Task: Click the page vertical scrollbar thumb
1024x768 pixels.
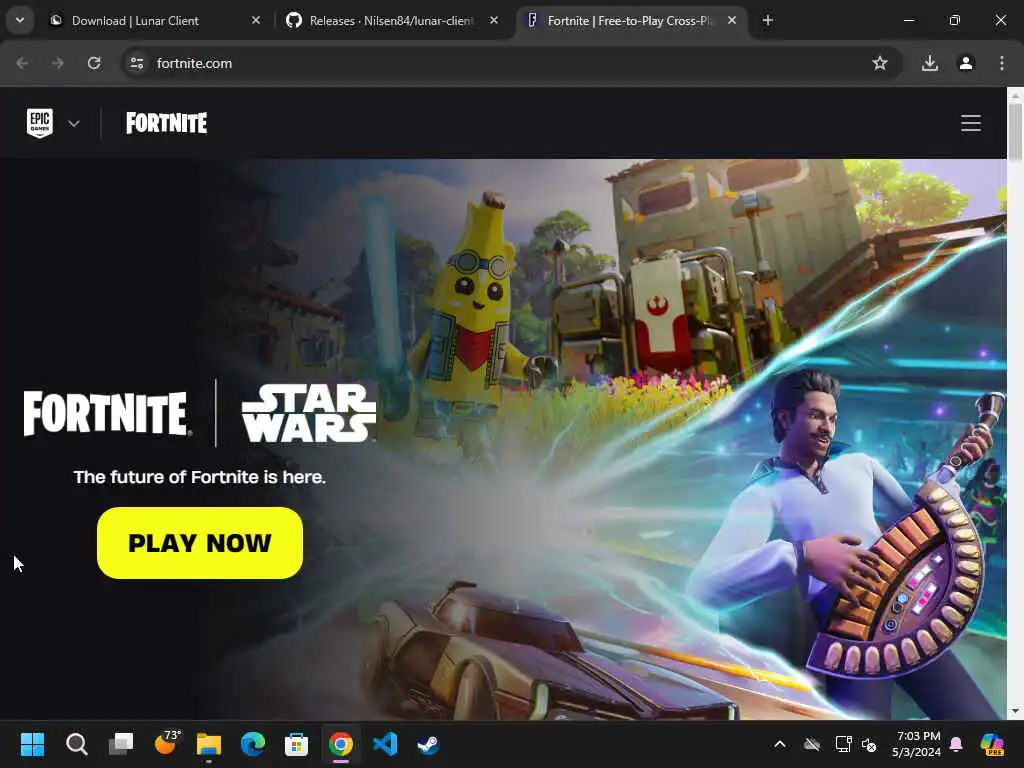Action: tap(1016, 131)
